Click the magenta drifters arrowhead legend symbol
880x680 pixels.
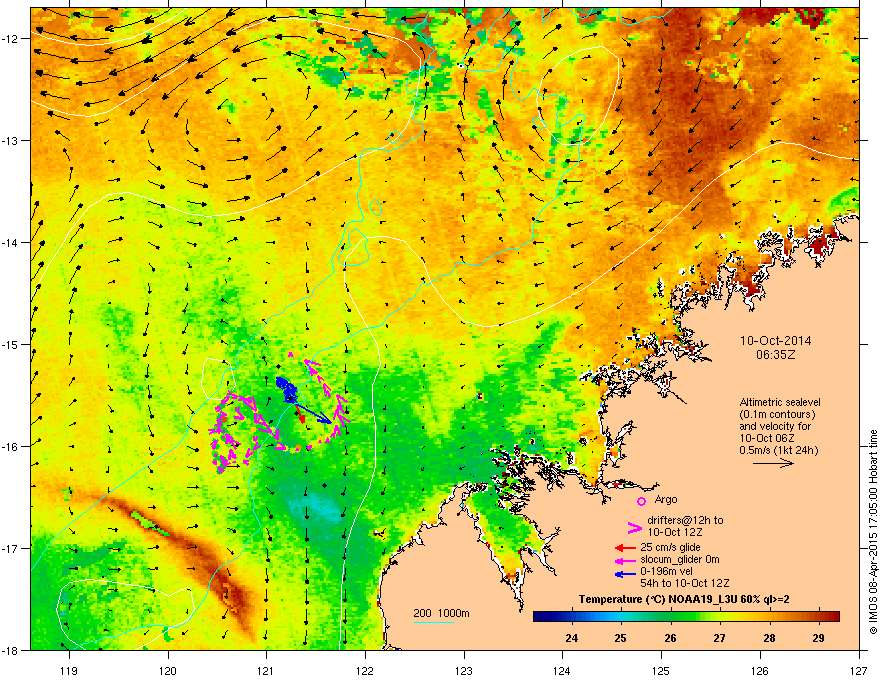click(x=634, y=528)
